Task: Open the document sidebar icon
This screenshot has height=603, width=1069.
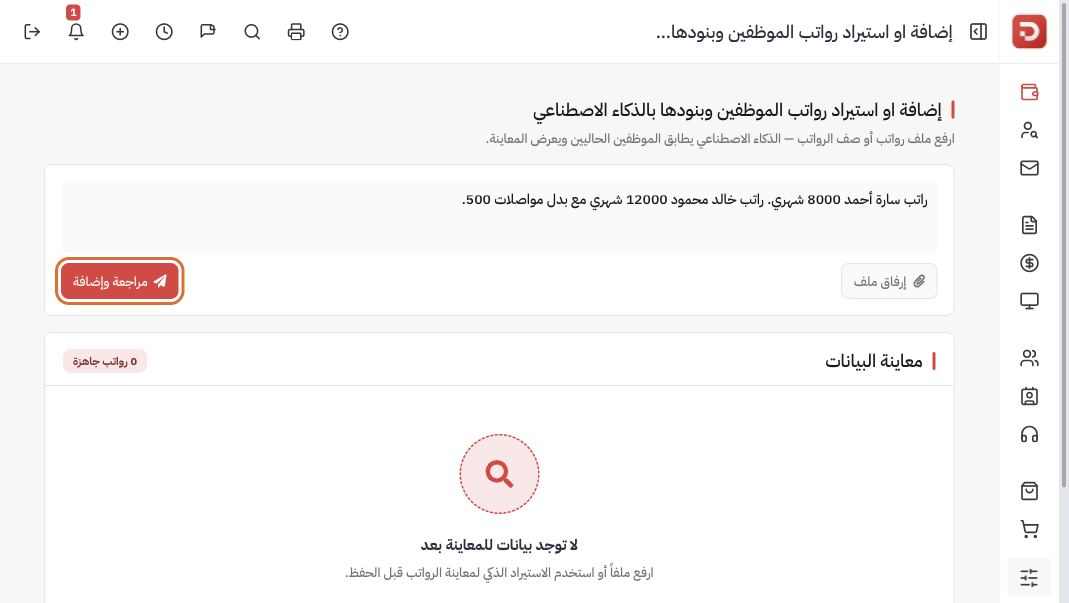Action: pyautogui.click(x=1029, y=225)
